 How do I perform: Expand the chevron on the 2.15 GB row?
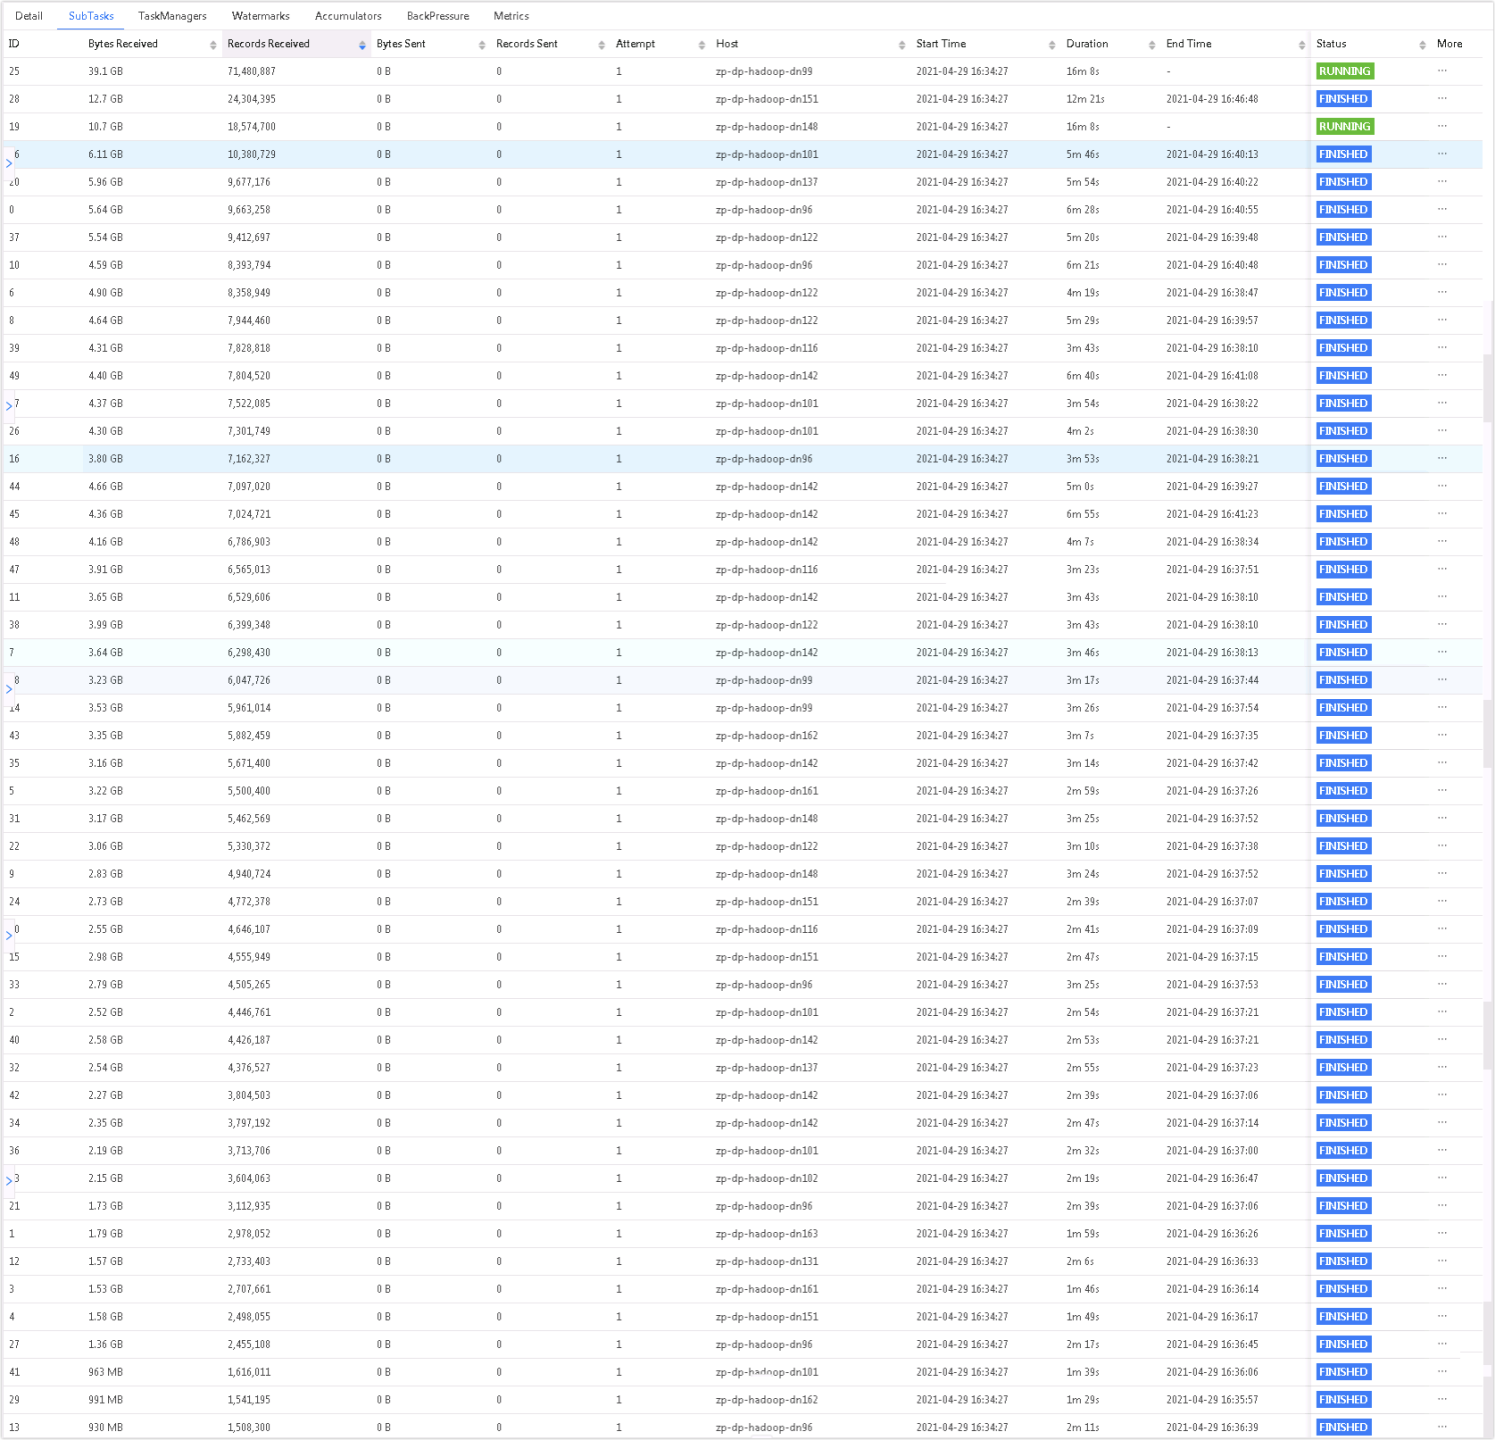(9, 1181)
